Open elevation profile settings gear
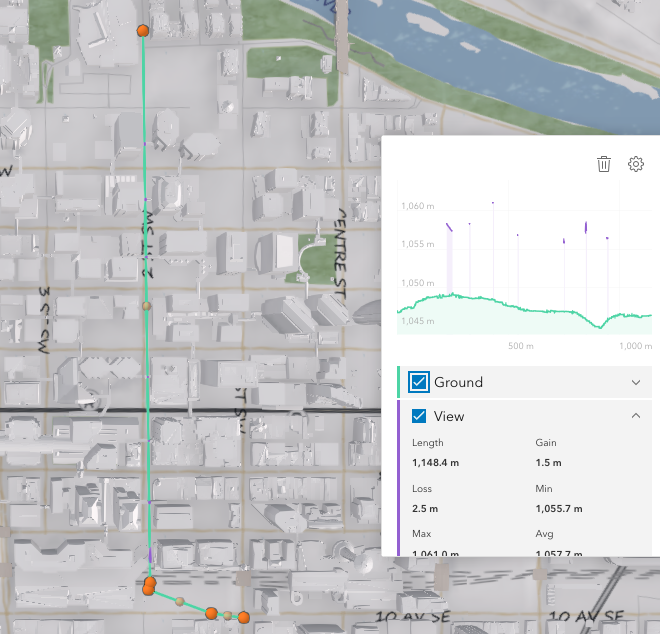Viewport: 660px width, 634px height. [636, 164]
